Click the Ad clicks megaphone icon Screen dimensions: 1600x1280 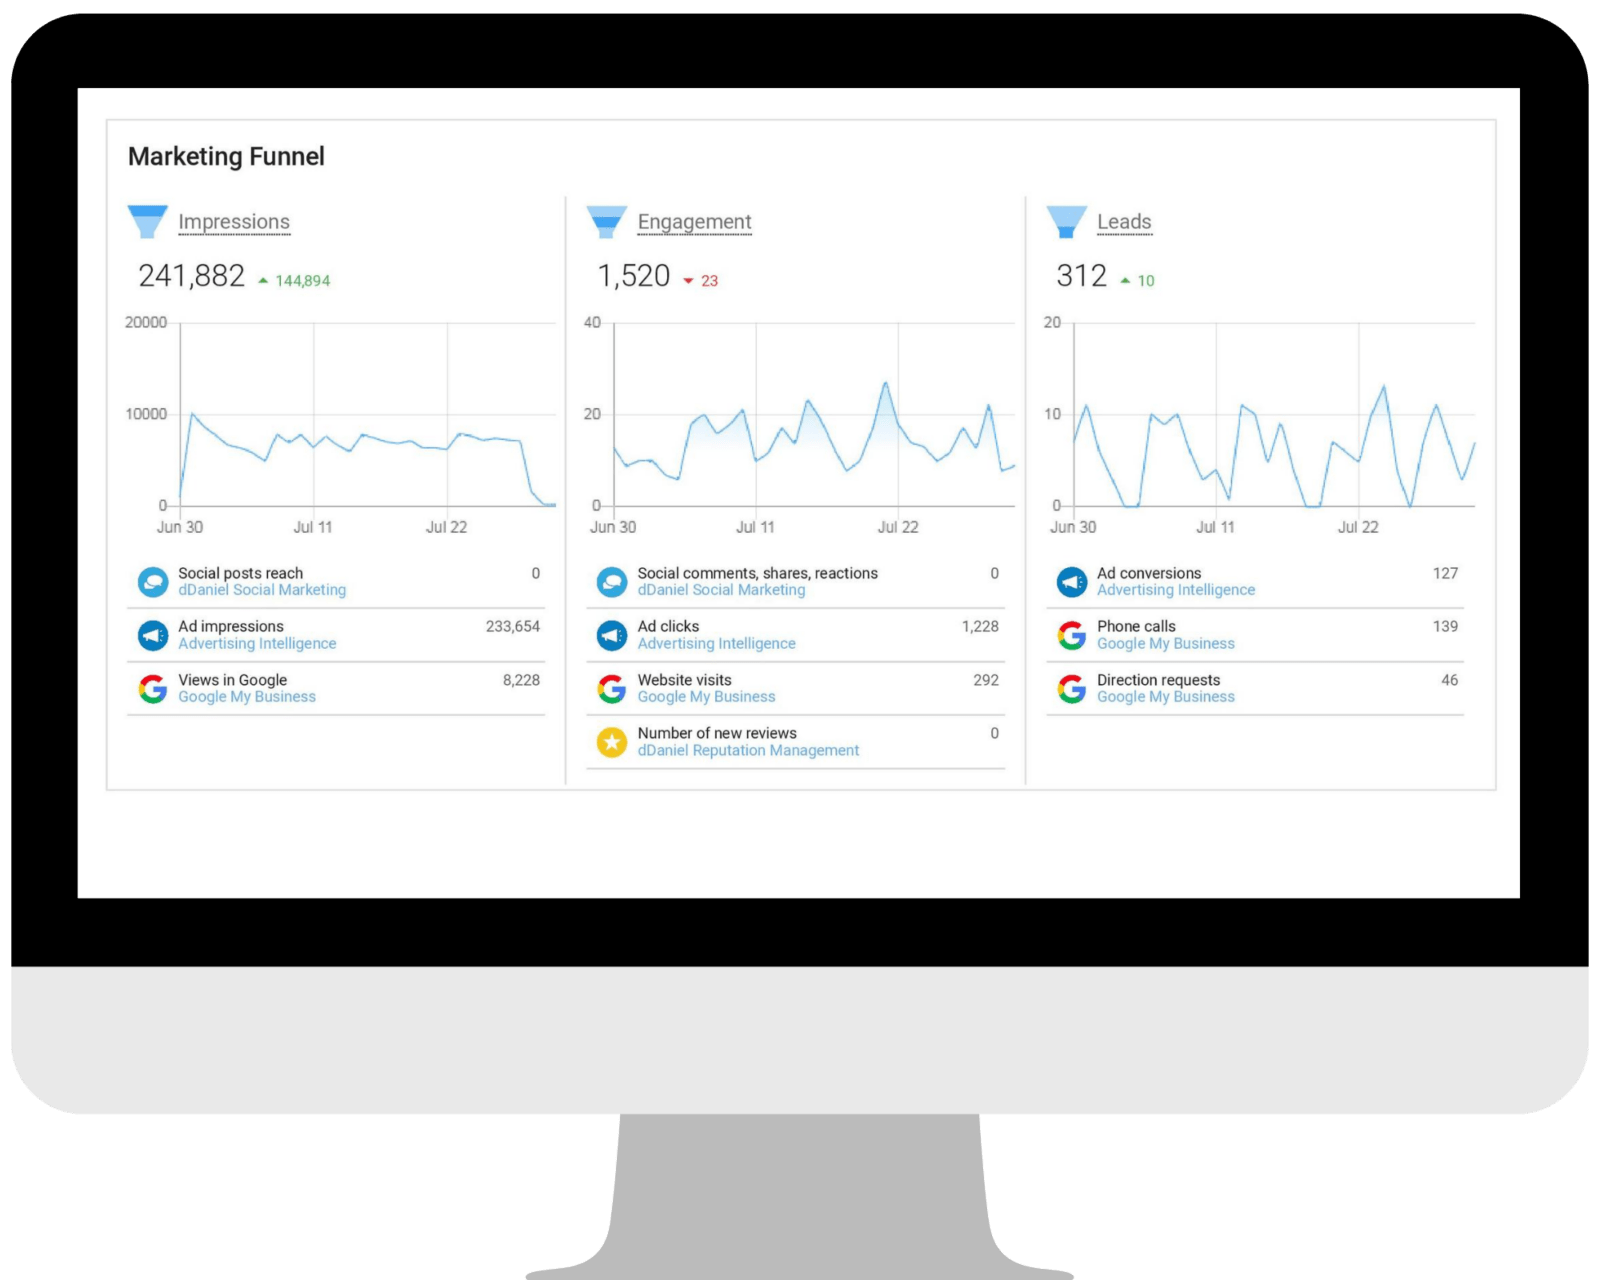(x=612, y=635)
